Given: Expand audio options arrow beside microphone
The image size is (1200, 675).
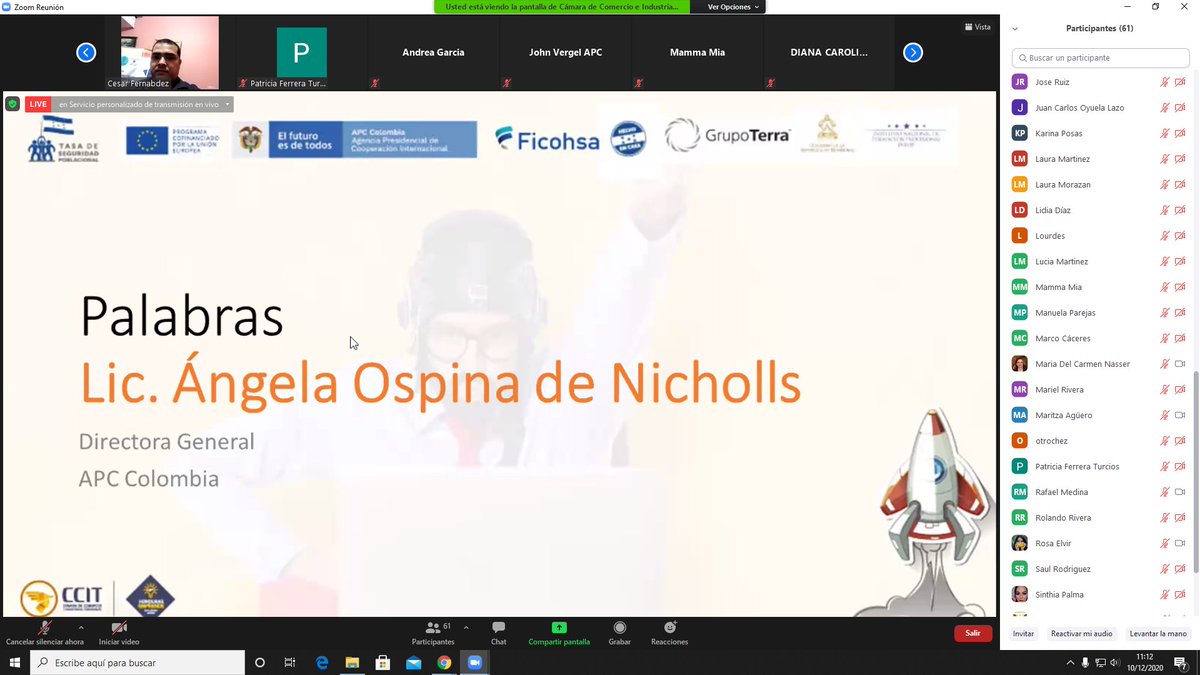Looking at the screenshot, I should click(x=81, y=627).
